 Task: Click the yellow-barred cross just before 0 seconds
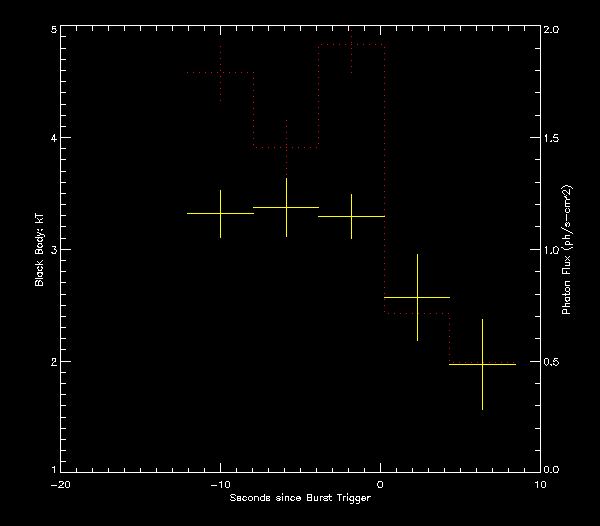[351, 216]
